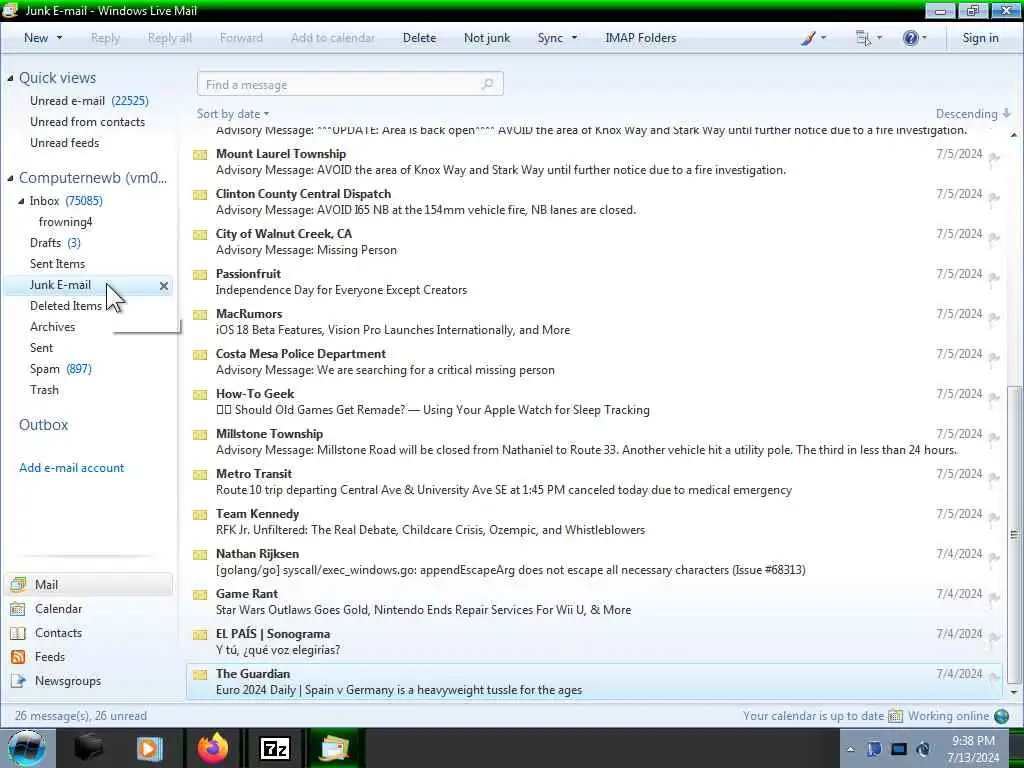
Task: Click the scrollbar down arrow
Action: pyautogui.click(x=1014, y=692)
